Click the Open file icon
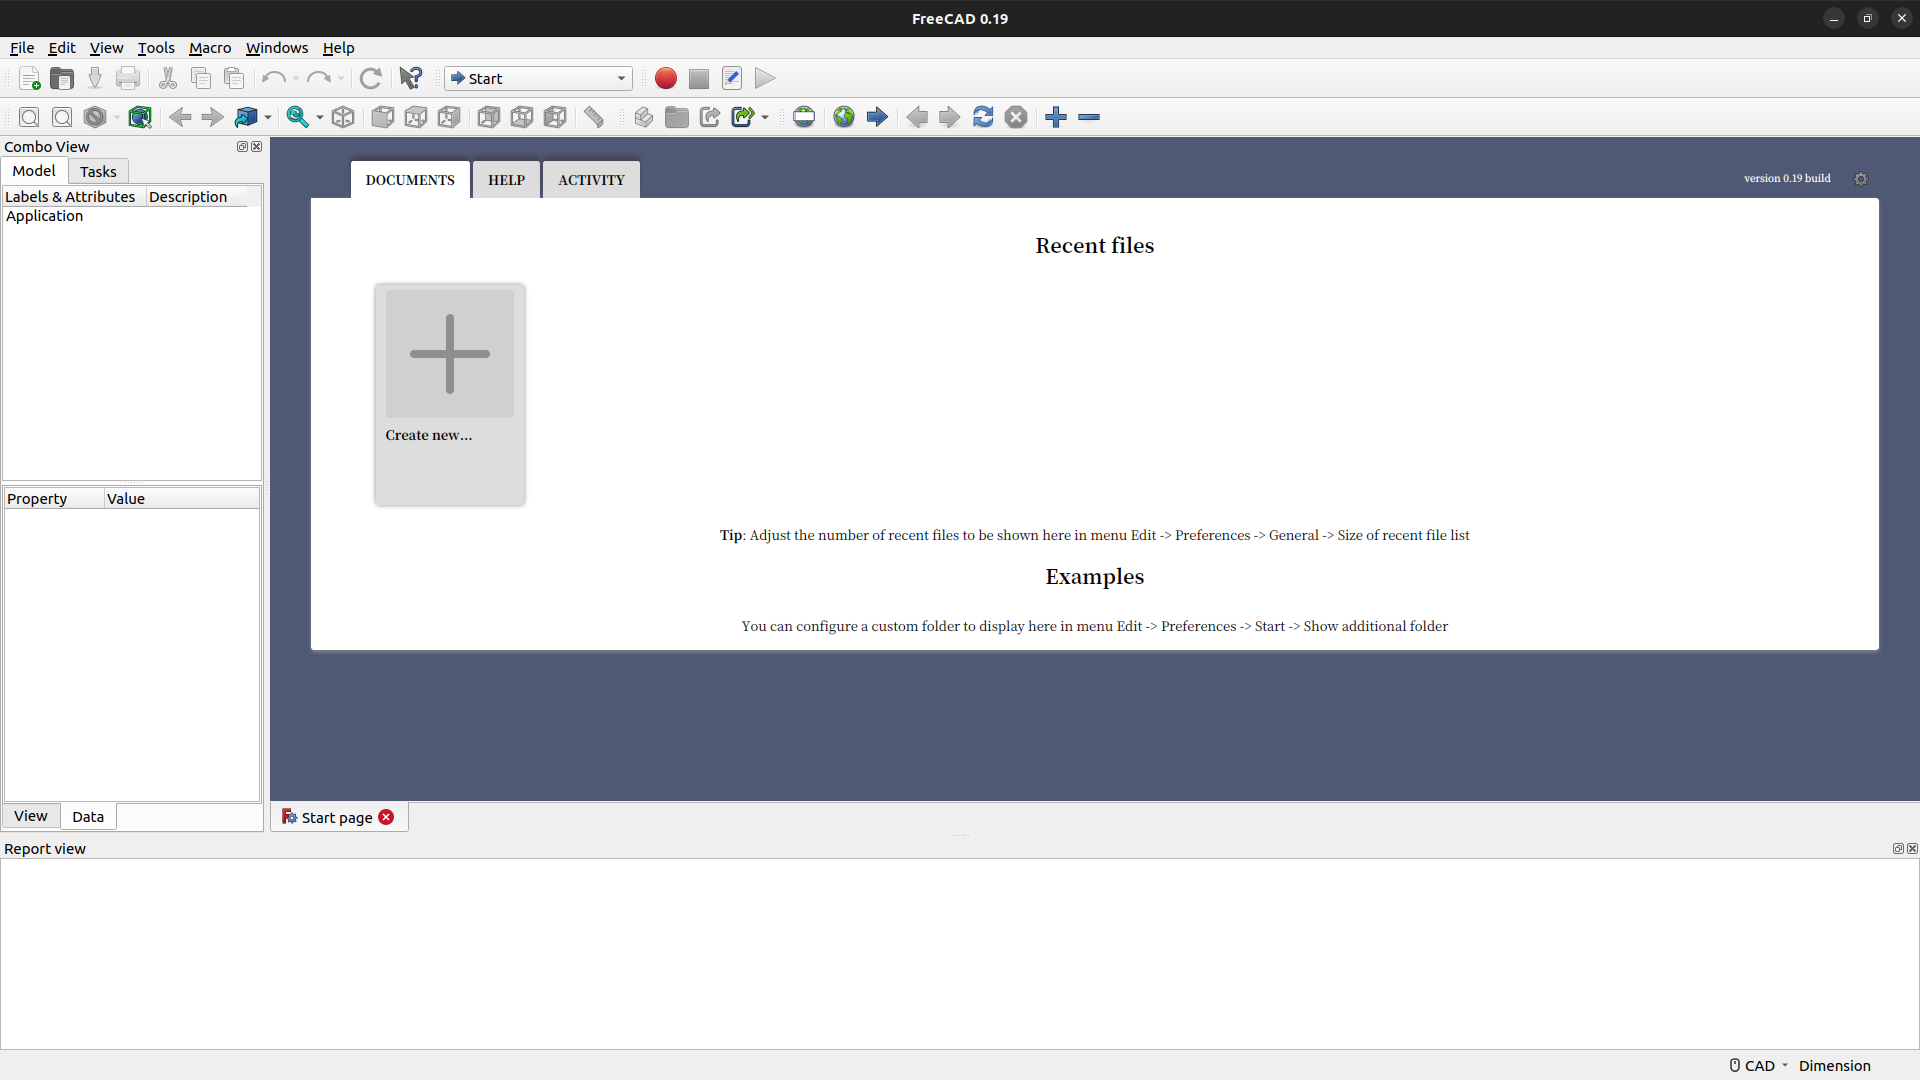1920x1080 pixels. pos(62,78)
